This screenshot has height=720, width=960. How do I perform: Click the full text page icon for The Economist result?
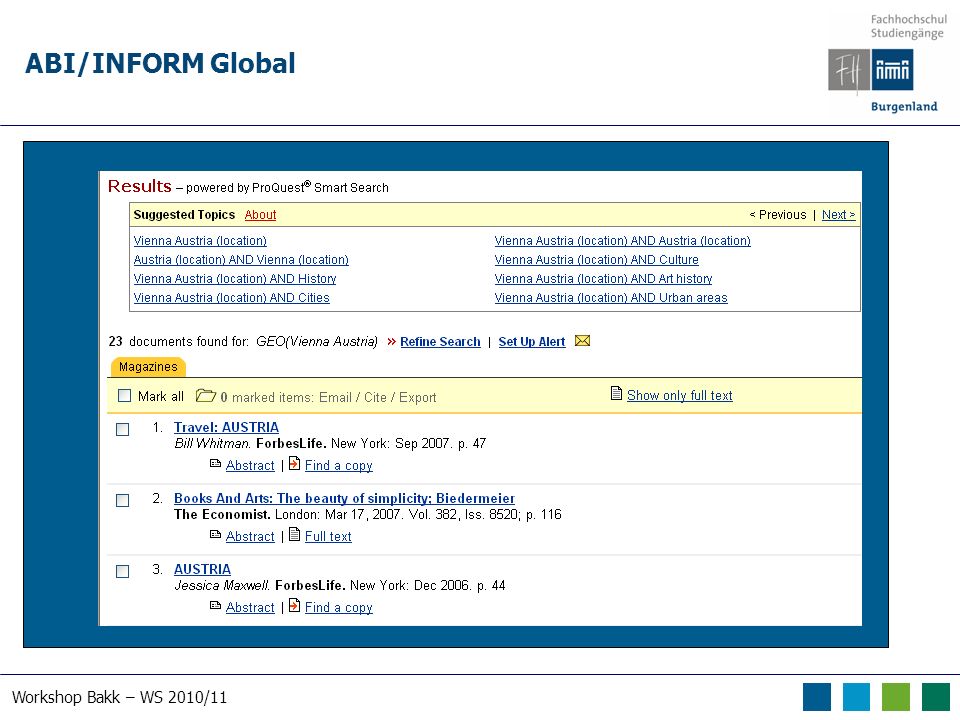click(x=294, y=534)
